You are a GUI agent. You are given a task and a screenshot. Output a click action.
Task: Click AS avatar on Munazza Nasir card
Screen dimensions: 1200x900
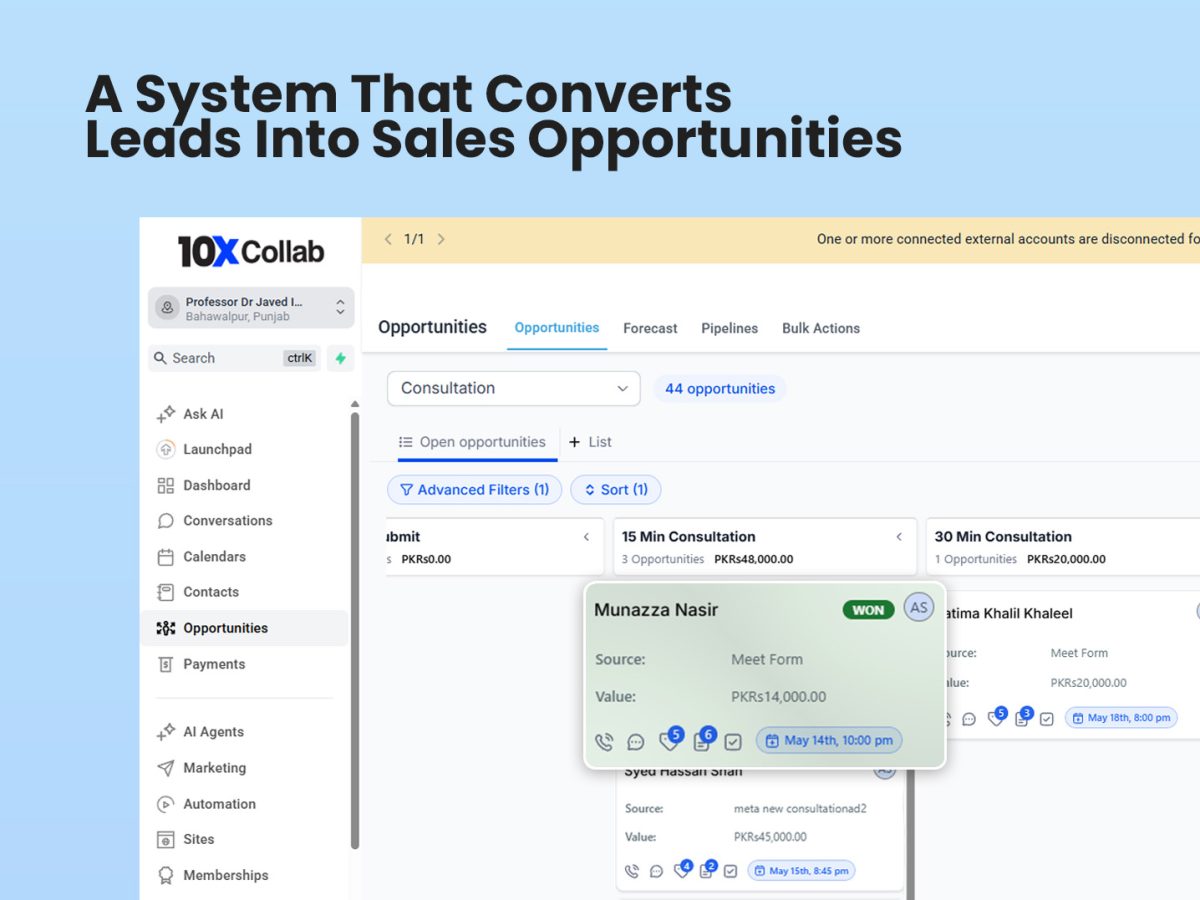click(919, 607)
